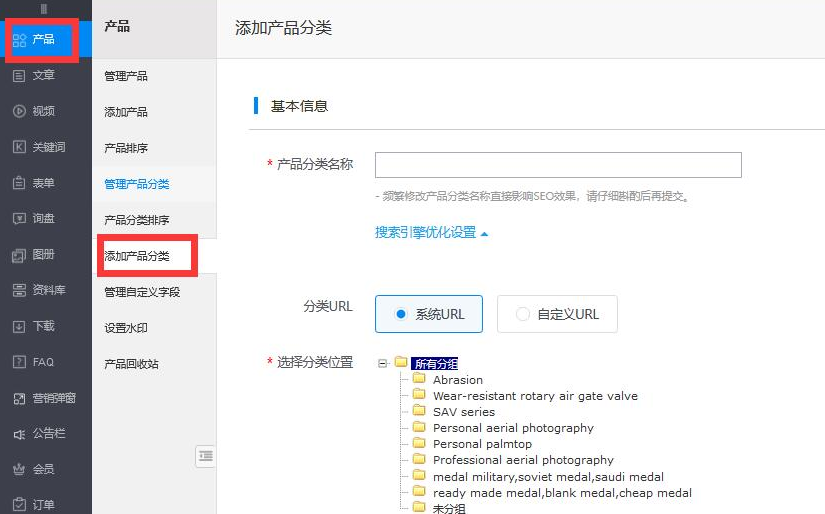This screenshot has width=825, height=514.
Task: Click the 所有分组 root folder icon
Action: (401, 362)
